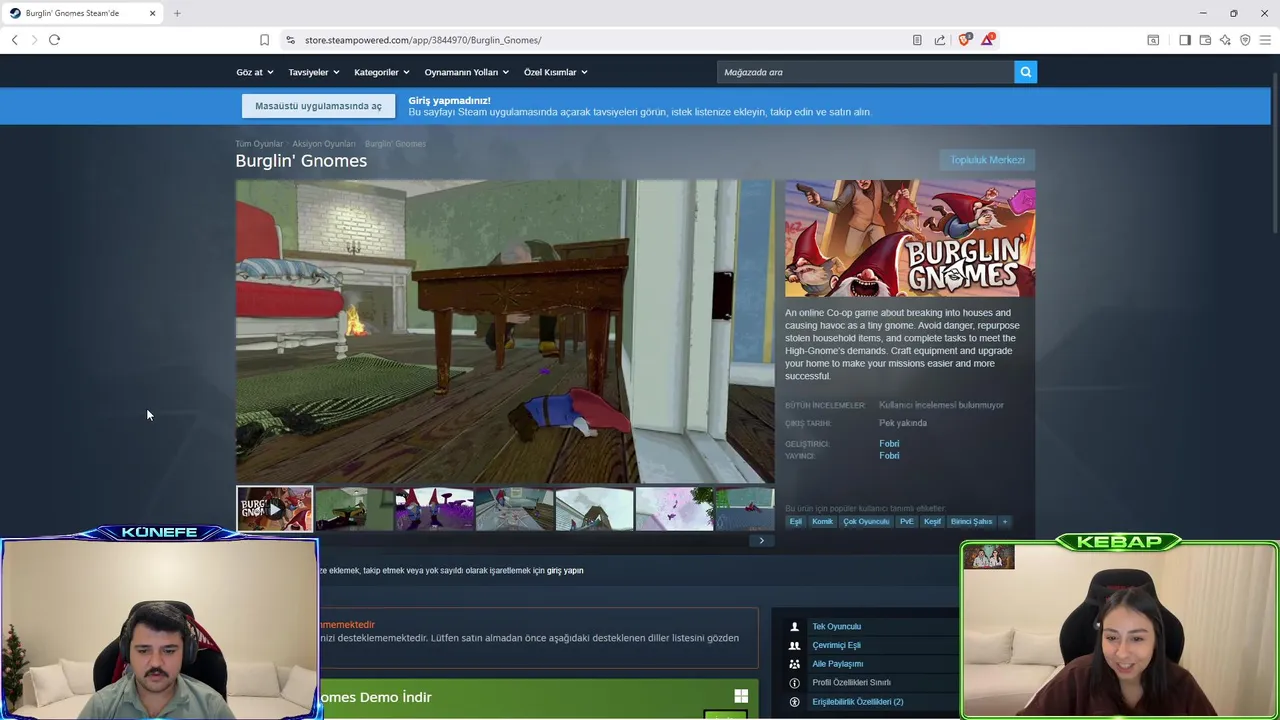Screen dimensions: 1280x720
Task: Close the Burglin' Gnomes browser tab
Action: tap(152, 13)
